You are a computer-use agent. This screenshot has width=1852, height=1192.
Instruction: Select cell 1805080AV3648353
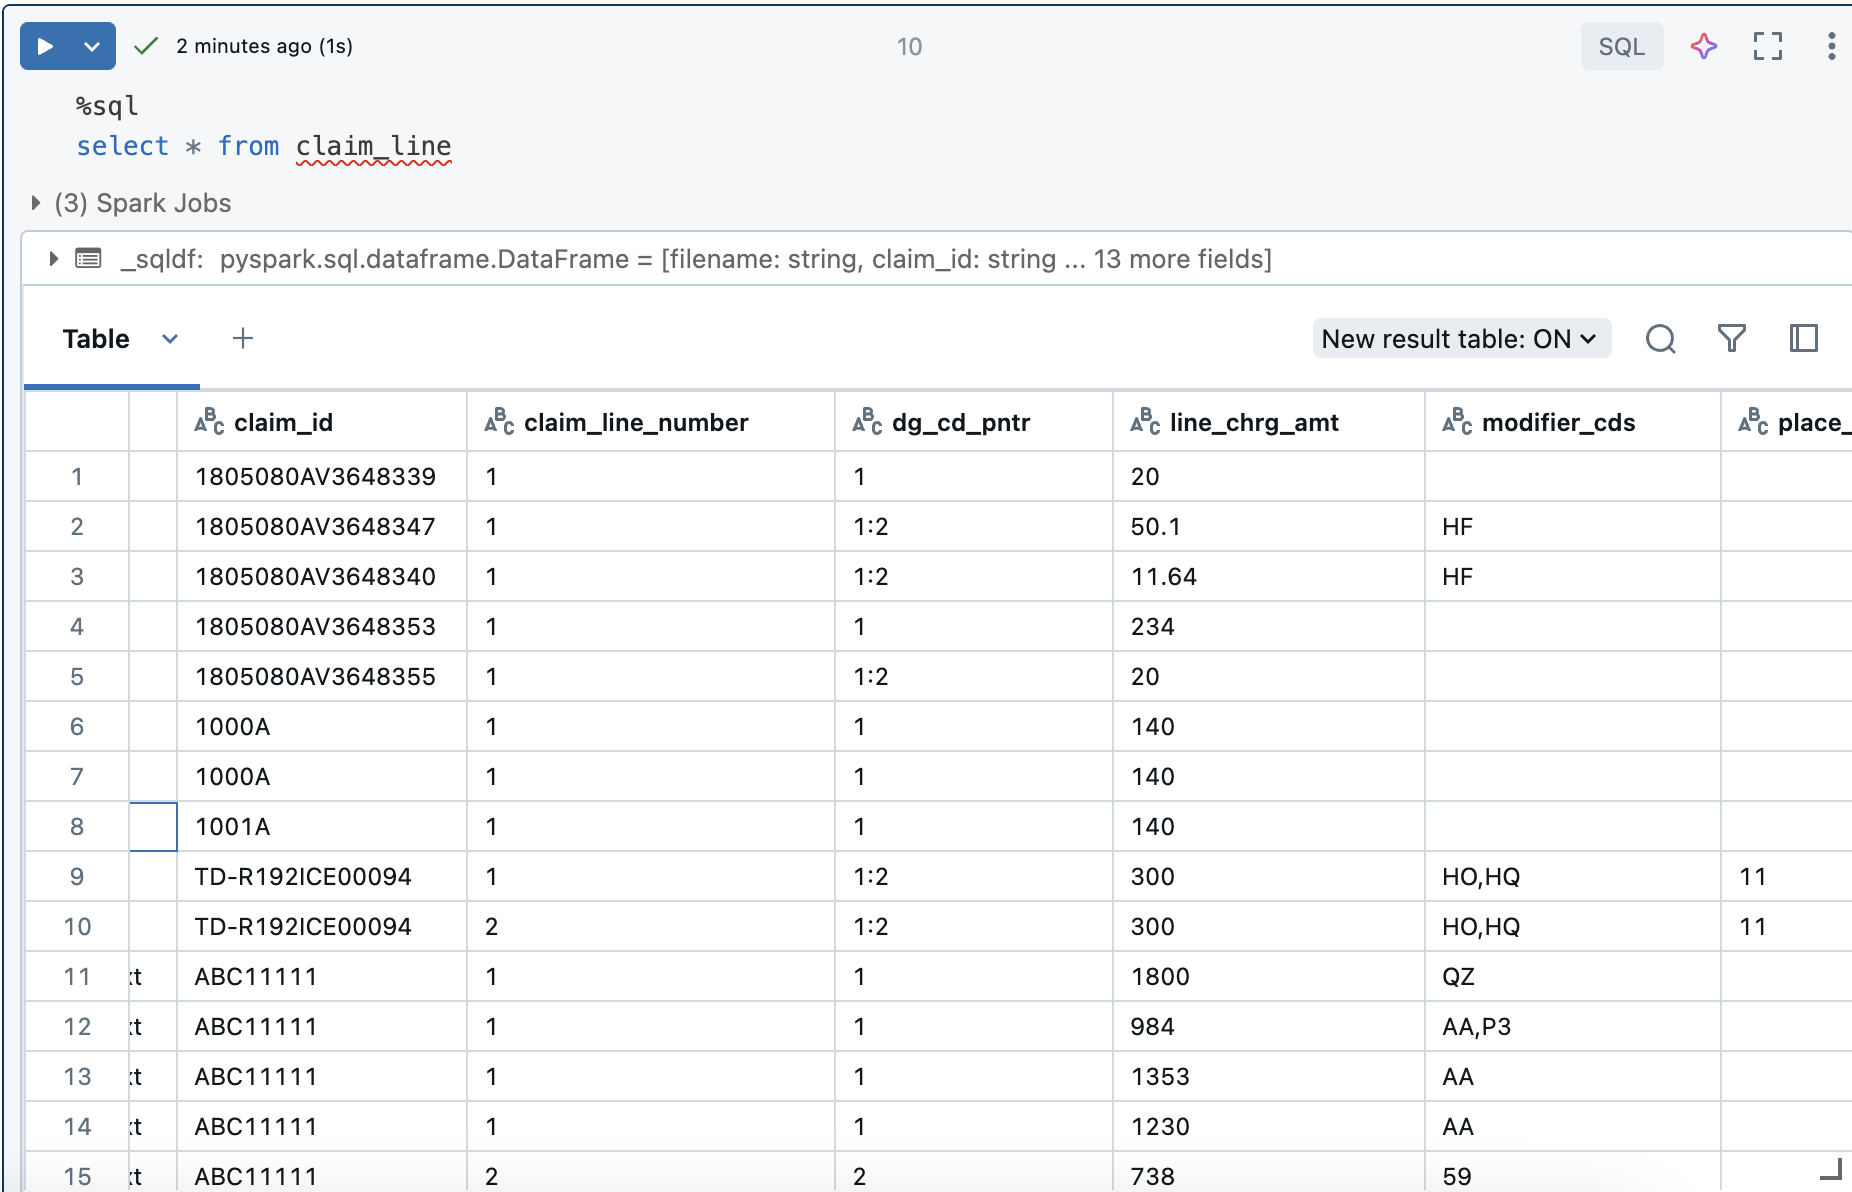[x=322, y=626]
